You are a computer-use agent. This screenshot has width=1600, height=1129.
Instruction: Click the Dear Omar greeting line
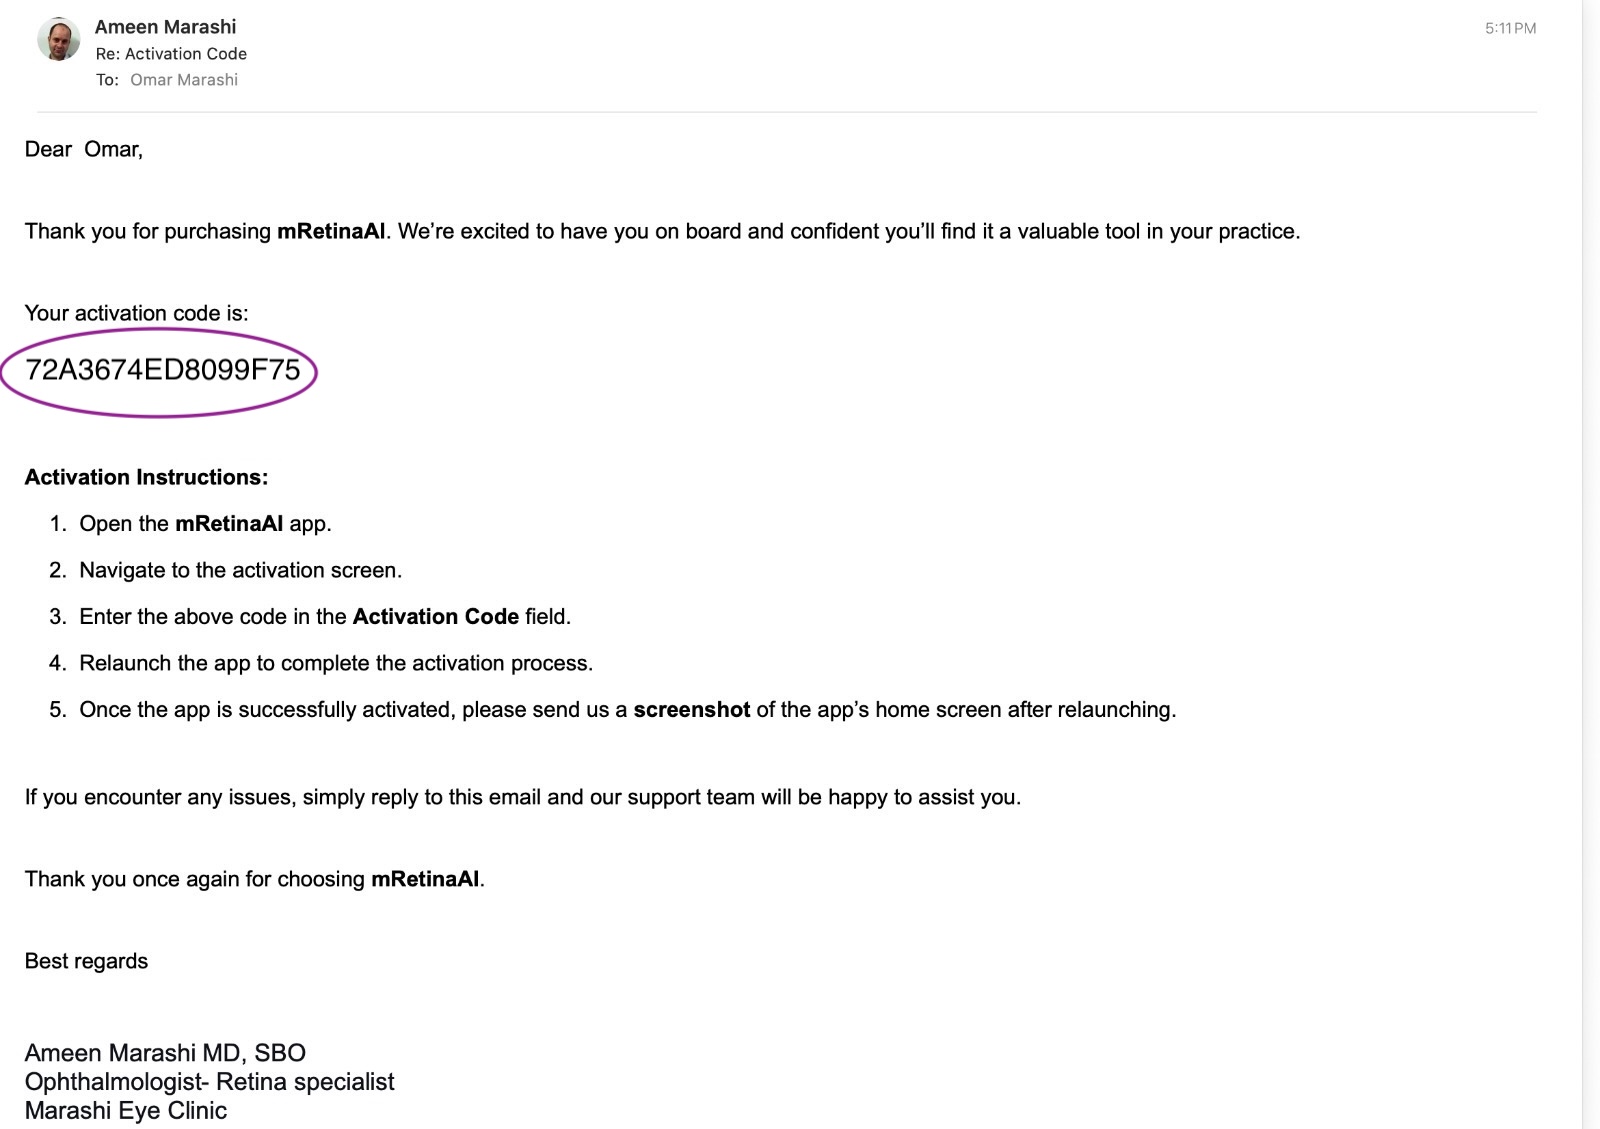pyautogui.click(x=84, y=150)
